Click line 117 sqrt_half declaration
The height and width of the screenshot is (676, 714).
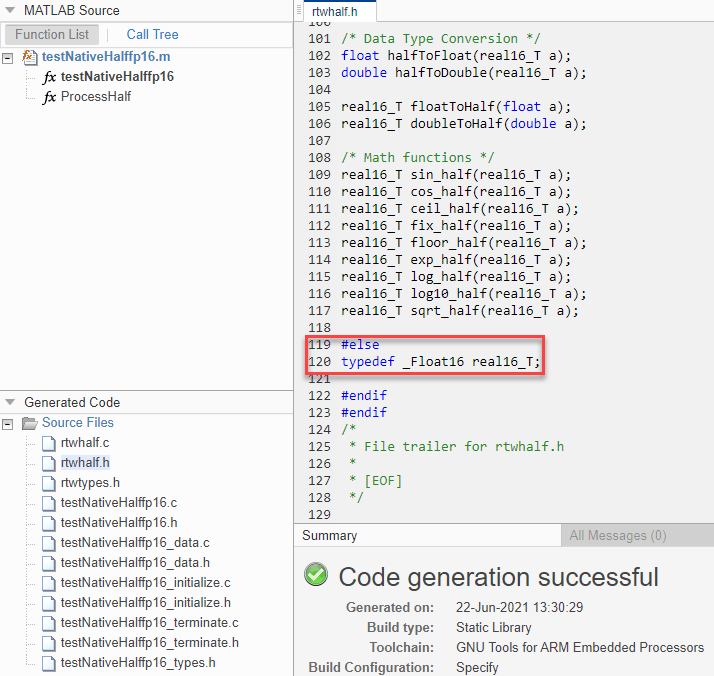pos(460,311)
